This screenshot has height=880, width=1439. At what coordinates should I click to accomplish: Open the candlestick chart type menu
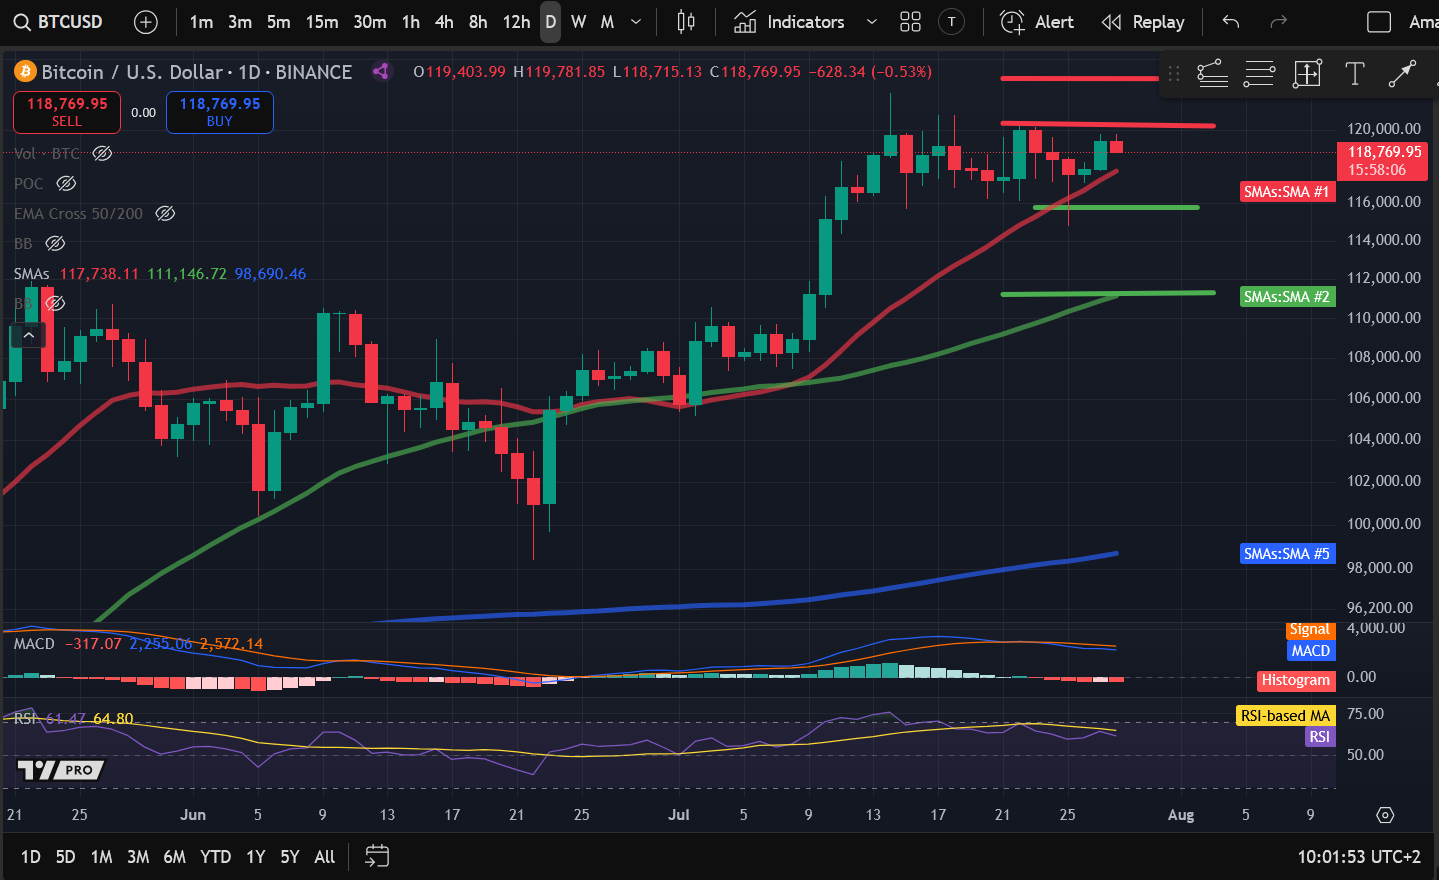(x=686, y=22)
